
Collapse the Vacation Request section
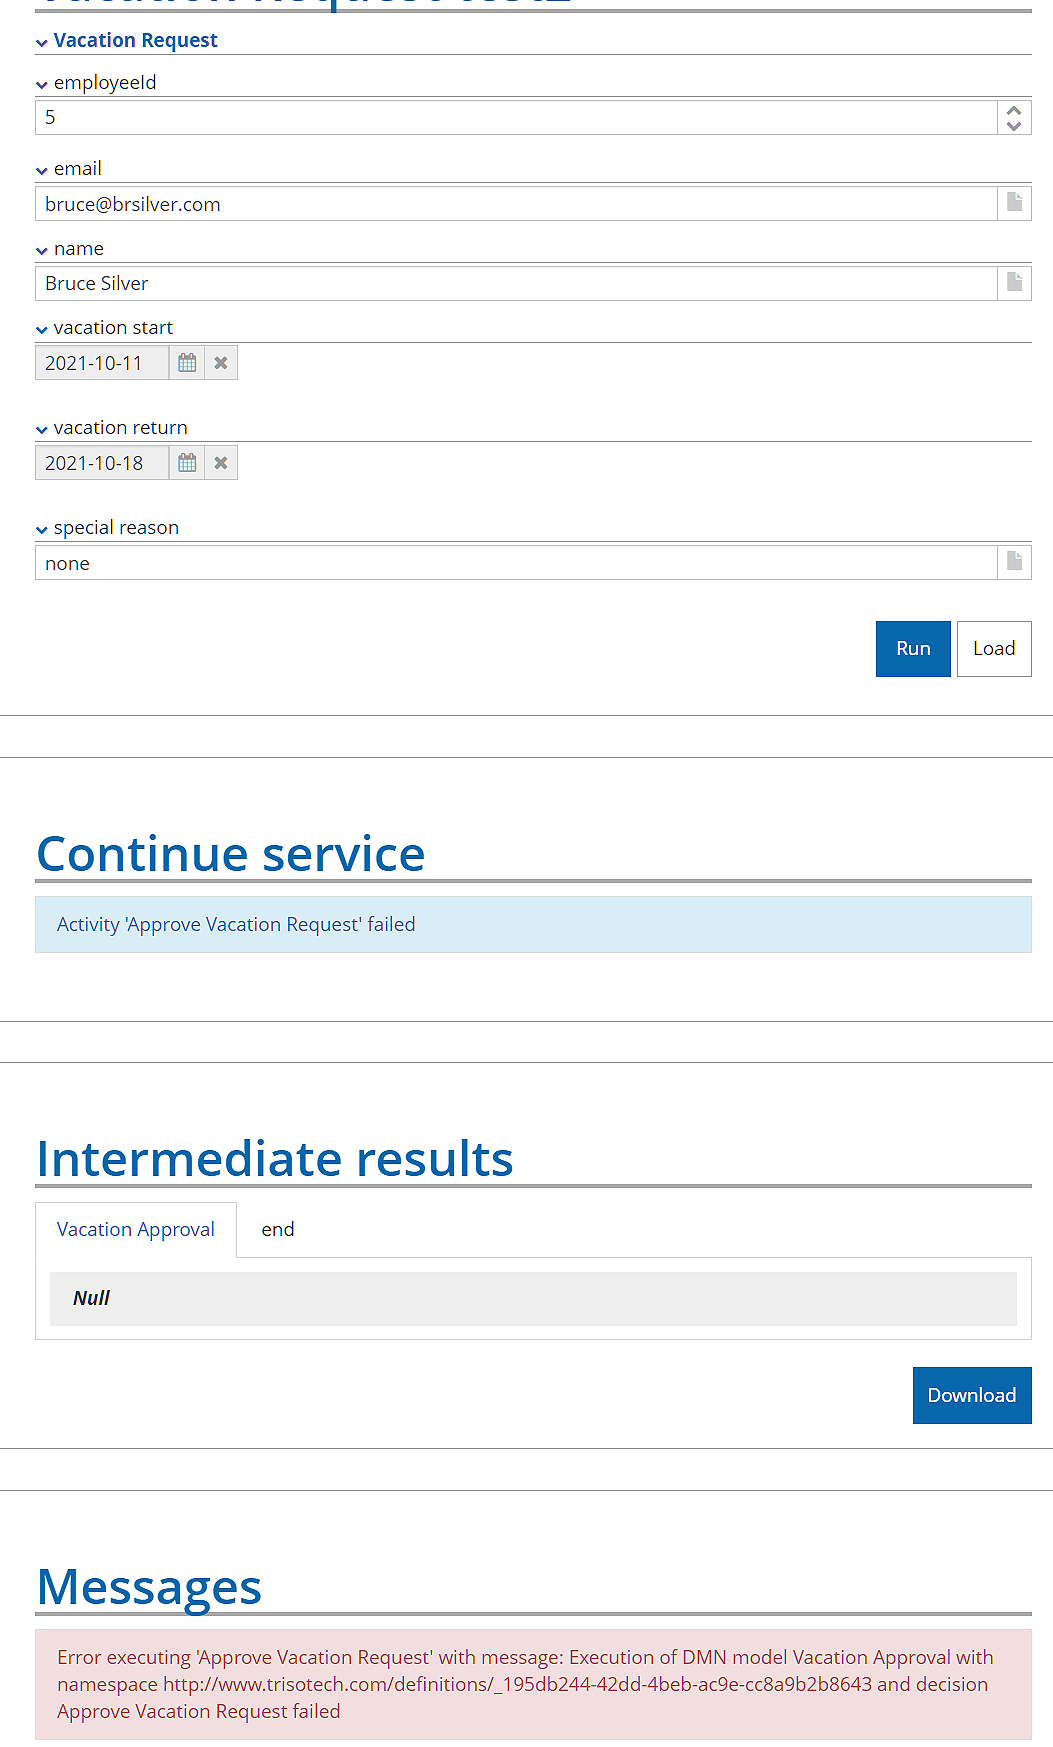[42, 42]
